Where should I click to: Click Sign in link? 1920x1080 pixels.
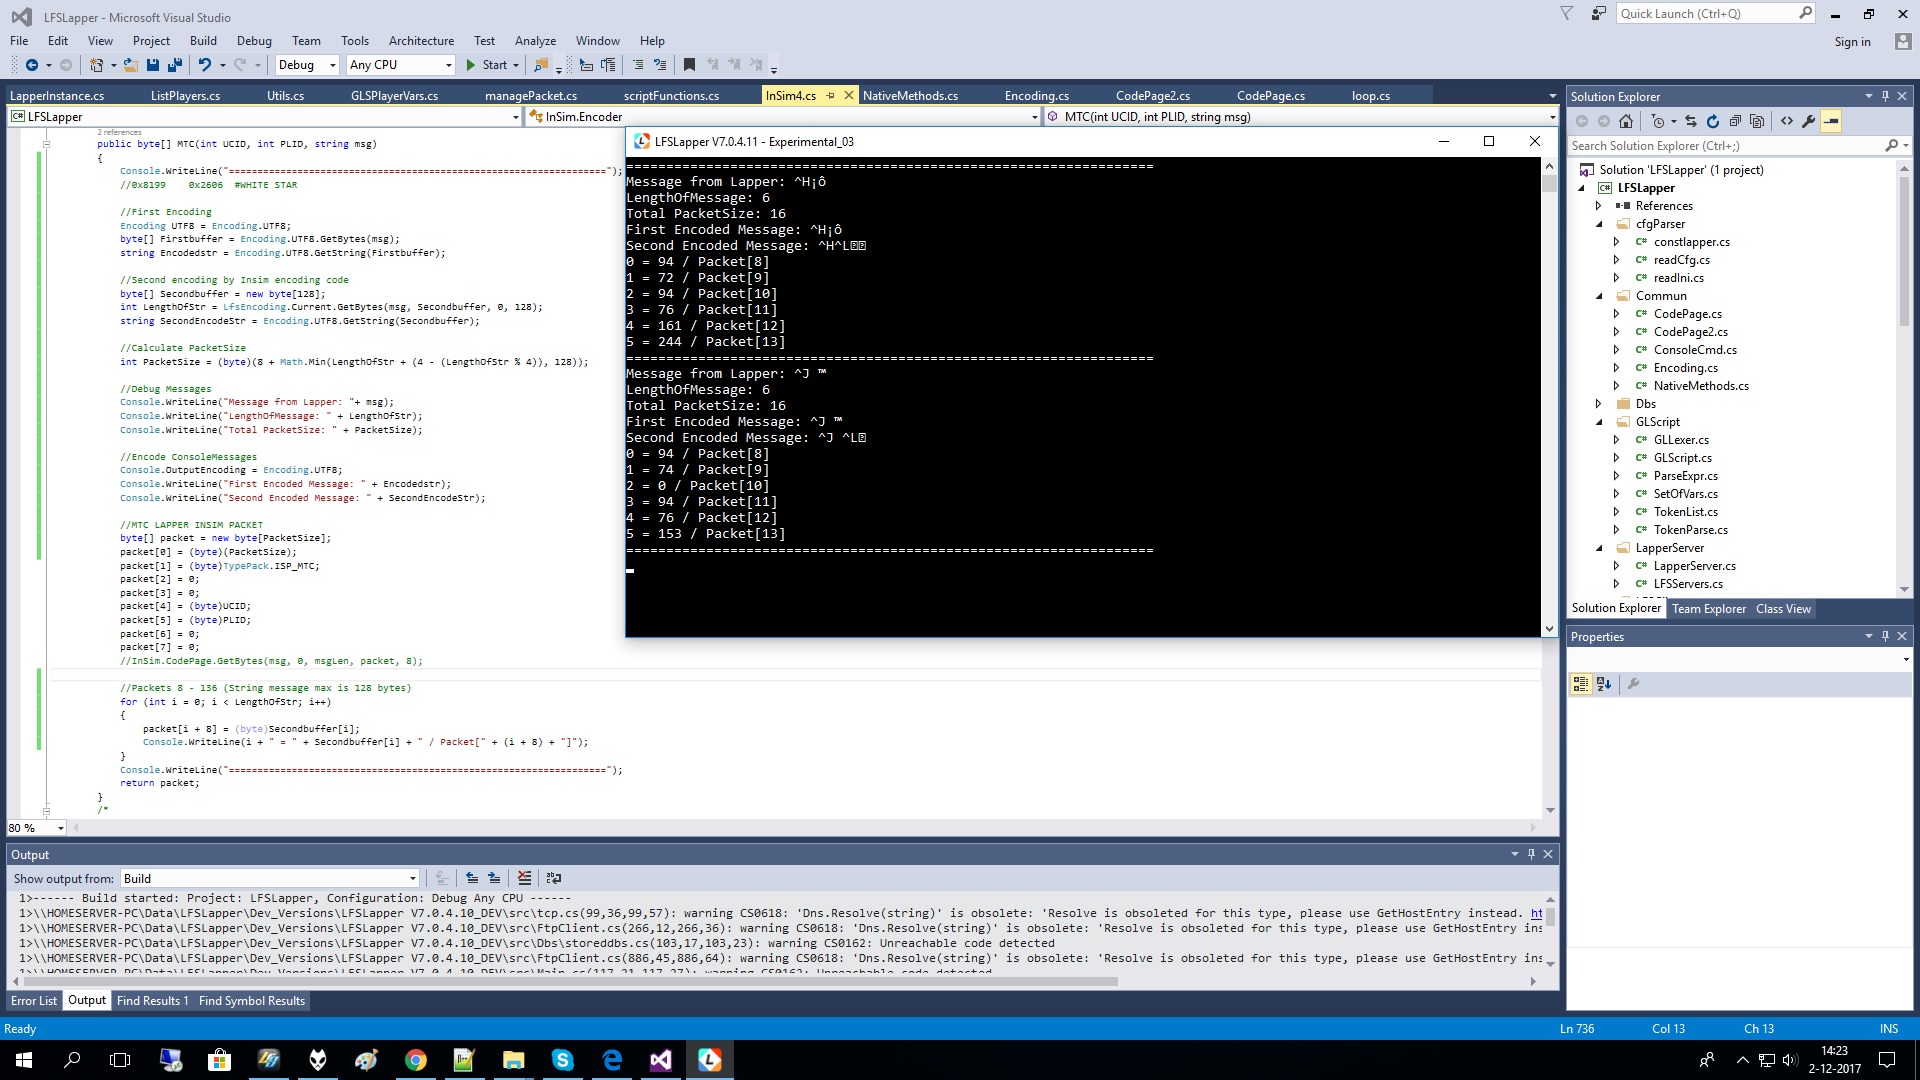pos(1852,42)
